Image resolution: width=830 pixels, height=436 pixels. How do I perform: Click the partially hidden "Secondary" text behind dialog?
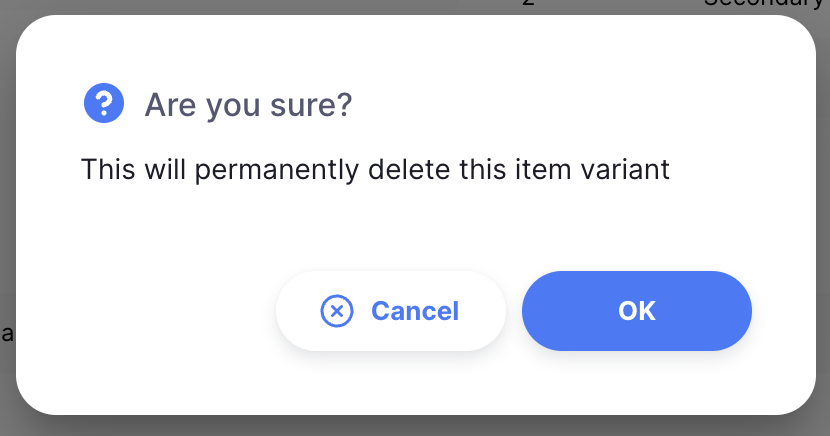pyautogui.click(x=766, y=4)
